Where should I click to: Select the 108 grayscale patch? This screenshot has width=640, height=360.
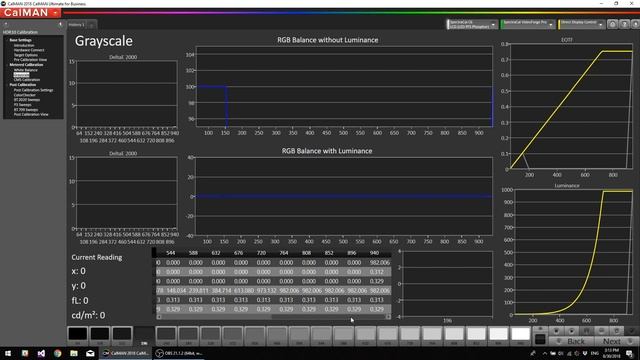pyautogui.click(x=100, y=336)
